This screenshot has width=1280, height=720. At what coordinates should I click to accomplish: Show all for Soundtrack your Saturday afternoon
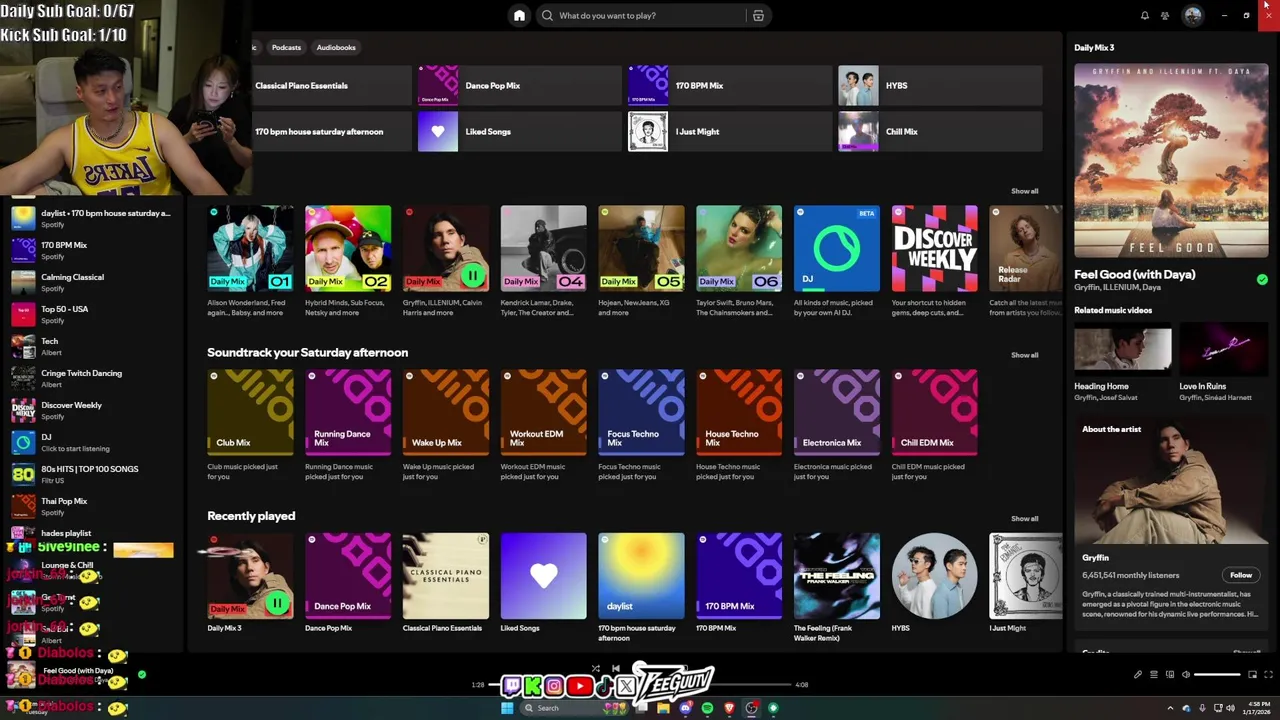pos(1024,355)
